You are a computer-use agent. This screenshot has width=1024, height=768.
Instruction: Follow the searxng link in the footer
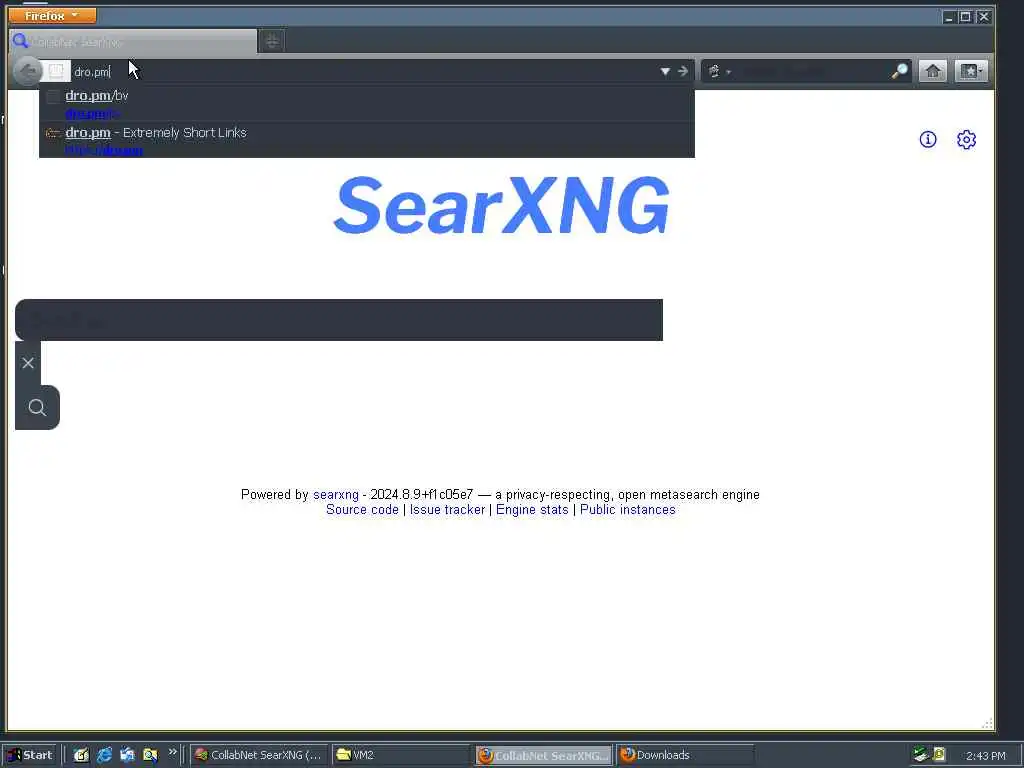(x=336, y=494)
